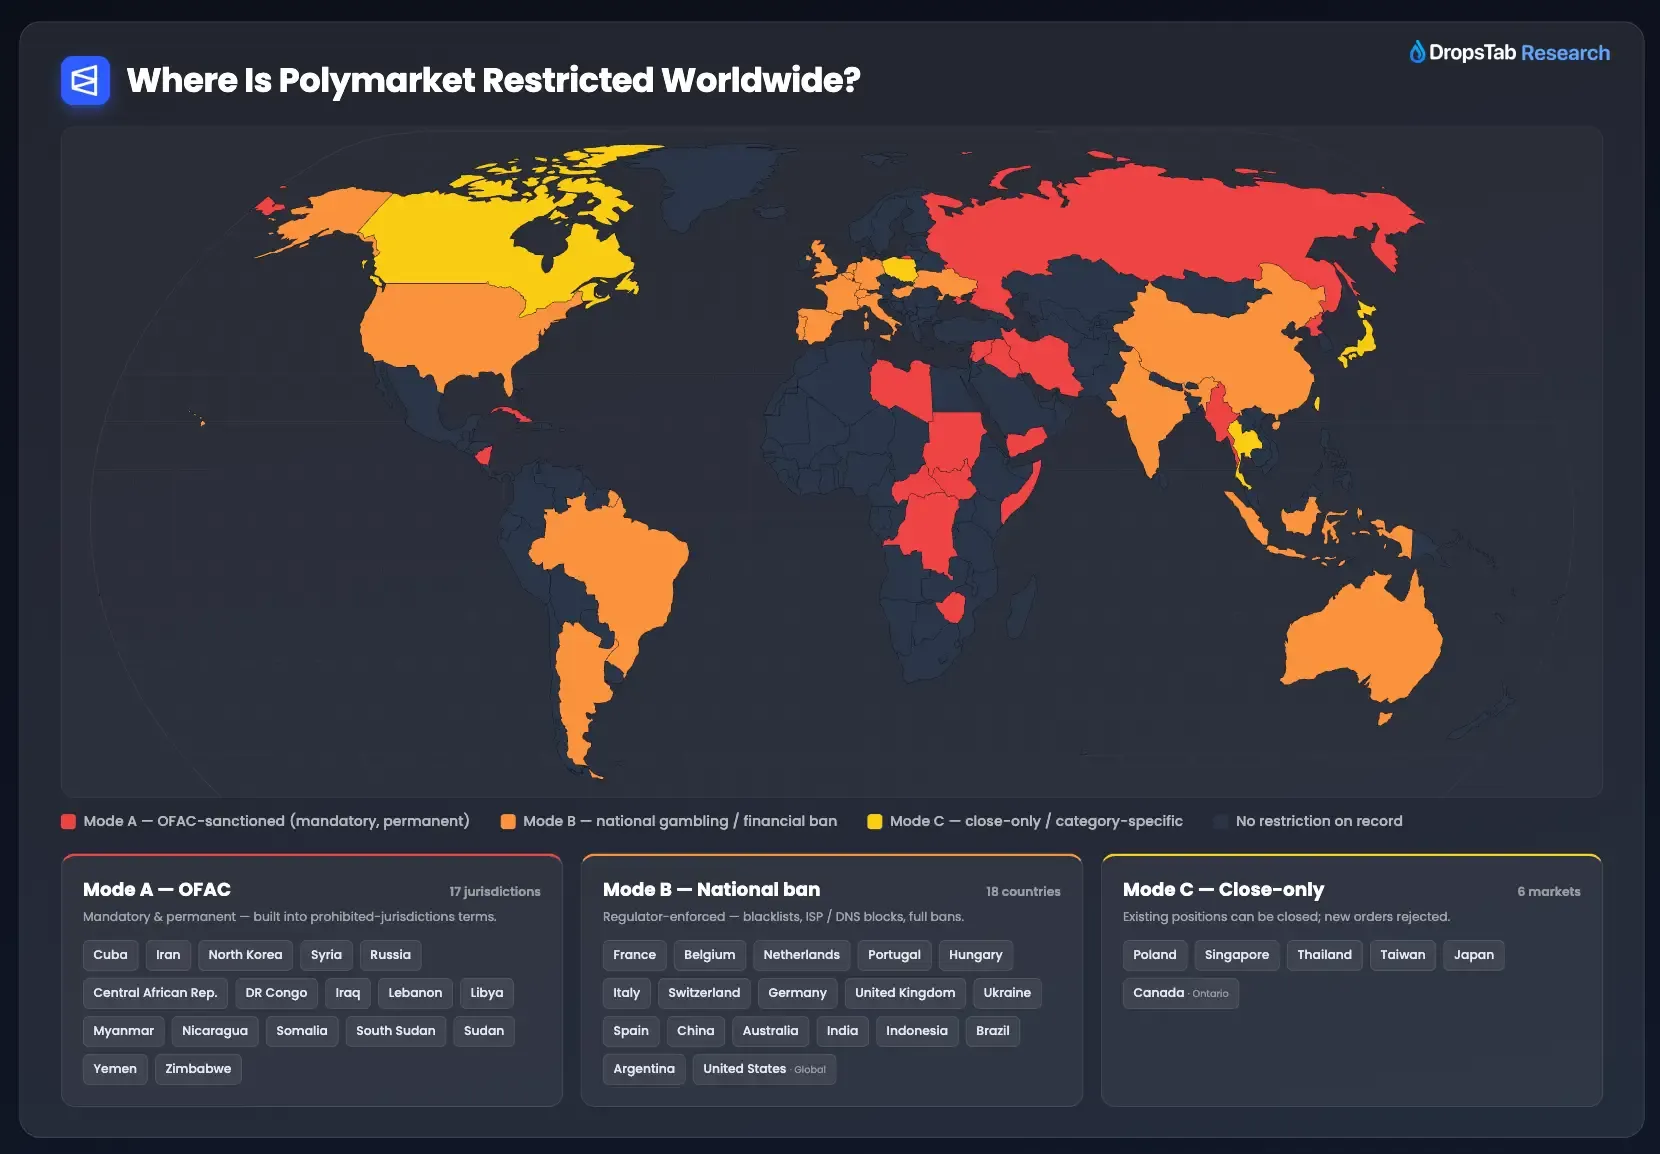Image resolution: width=1660 pixels, height=1154 pixels.
Task: Choose the Spain tag
Action: point(631,1031)
